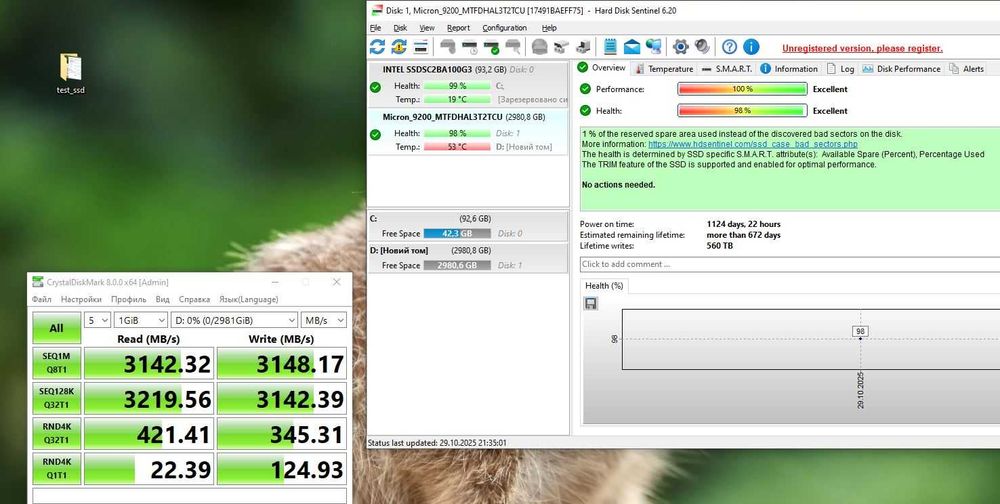This screenshot has height=504, width=1000.
Task: Switch to the S.M.A.R.T. tab
Action: point(726,69)
